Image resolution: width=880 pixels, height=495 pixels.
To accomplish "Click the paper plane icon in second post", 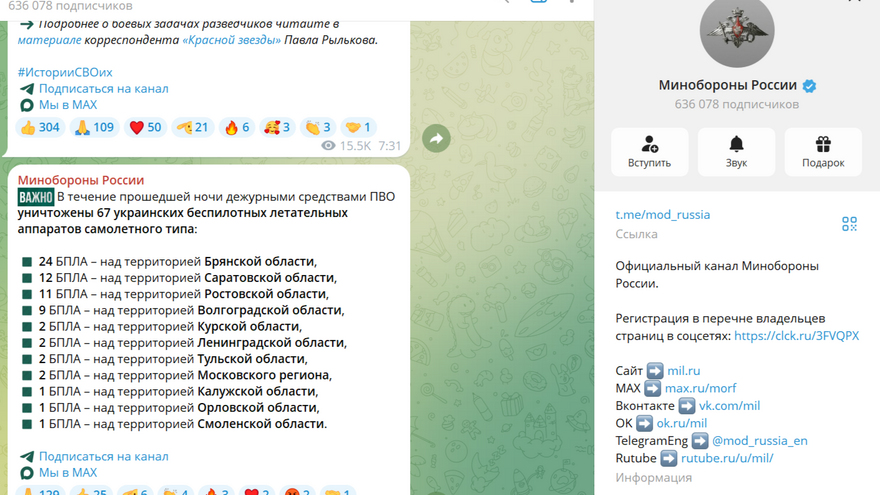I will (x=26, y=456).
